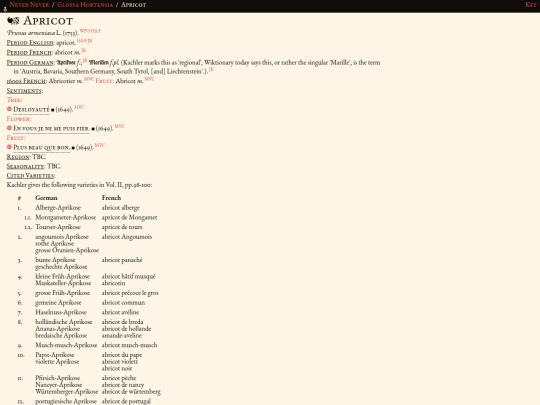The image size is (540, 405).
Task: Select the Alberge-Aprikose table cell
Action: coord(58,208)
